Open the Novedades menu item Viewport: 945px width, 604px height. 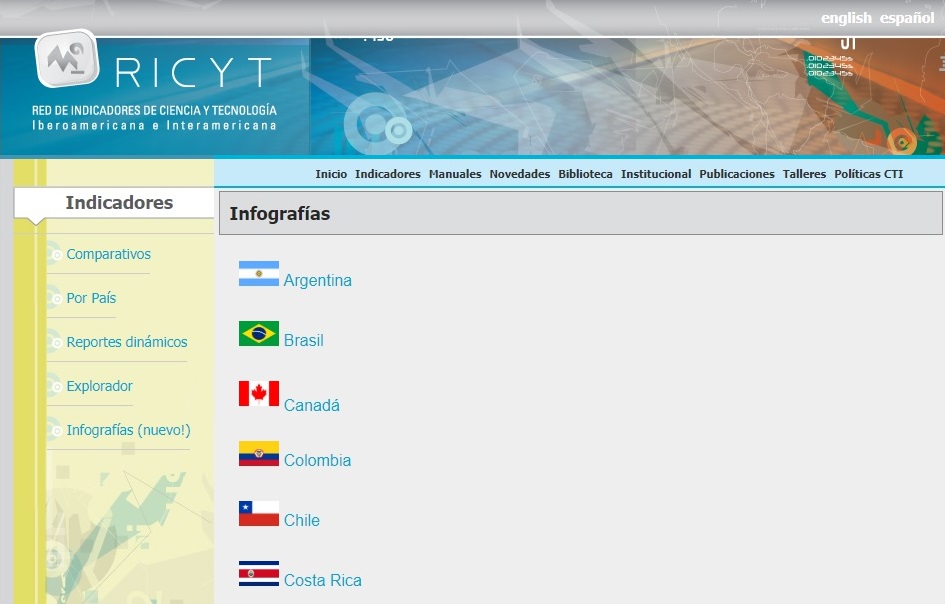520,174
